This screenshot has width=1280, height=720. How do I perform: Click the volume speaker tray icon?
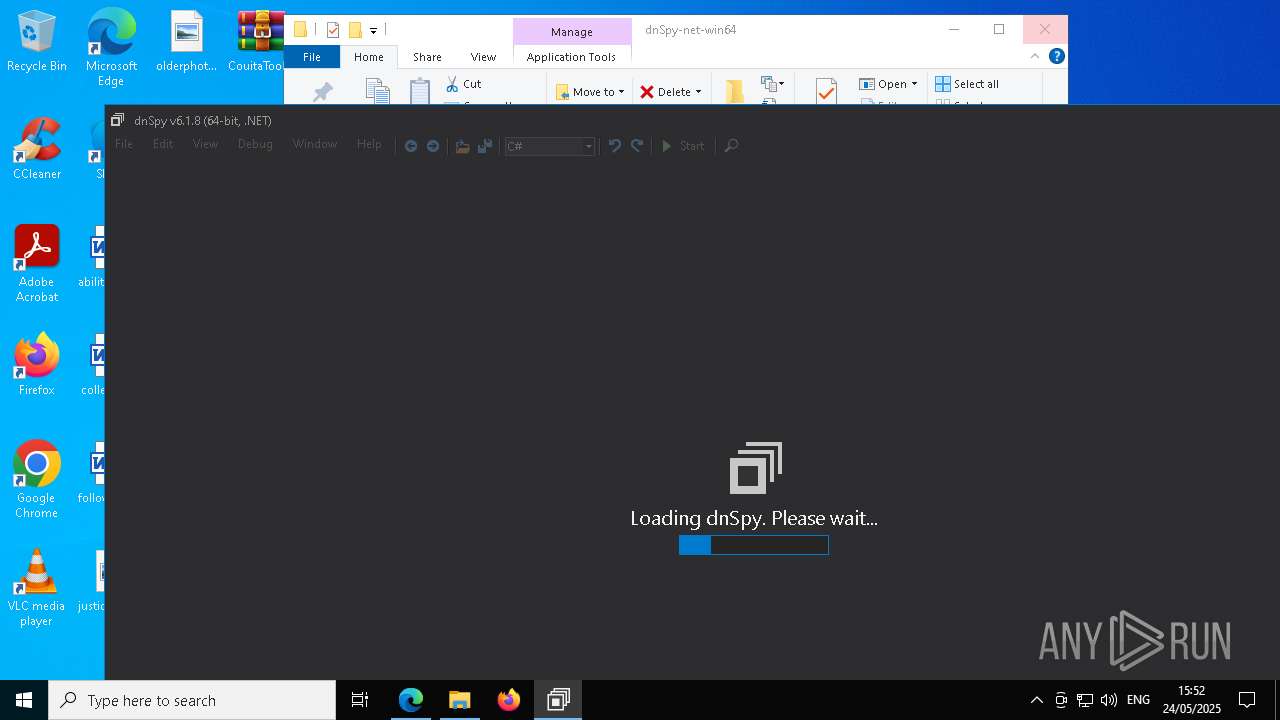click(1108, 700)
